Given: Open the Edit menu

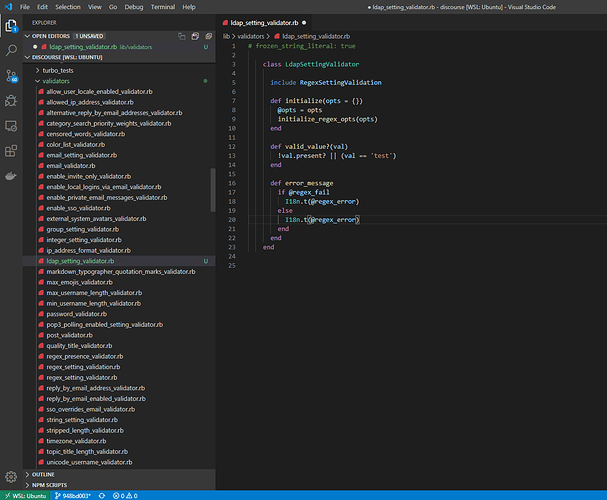Looking at the screenshot, I should (x=42, y=7).
